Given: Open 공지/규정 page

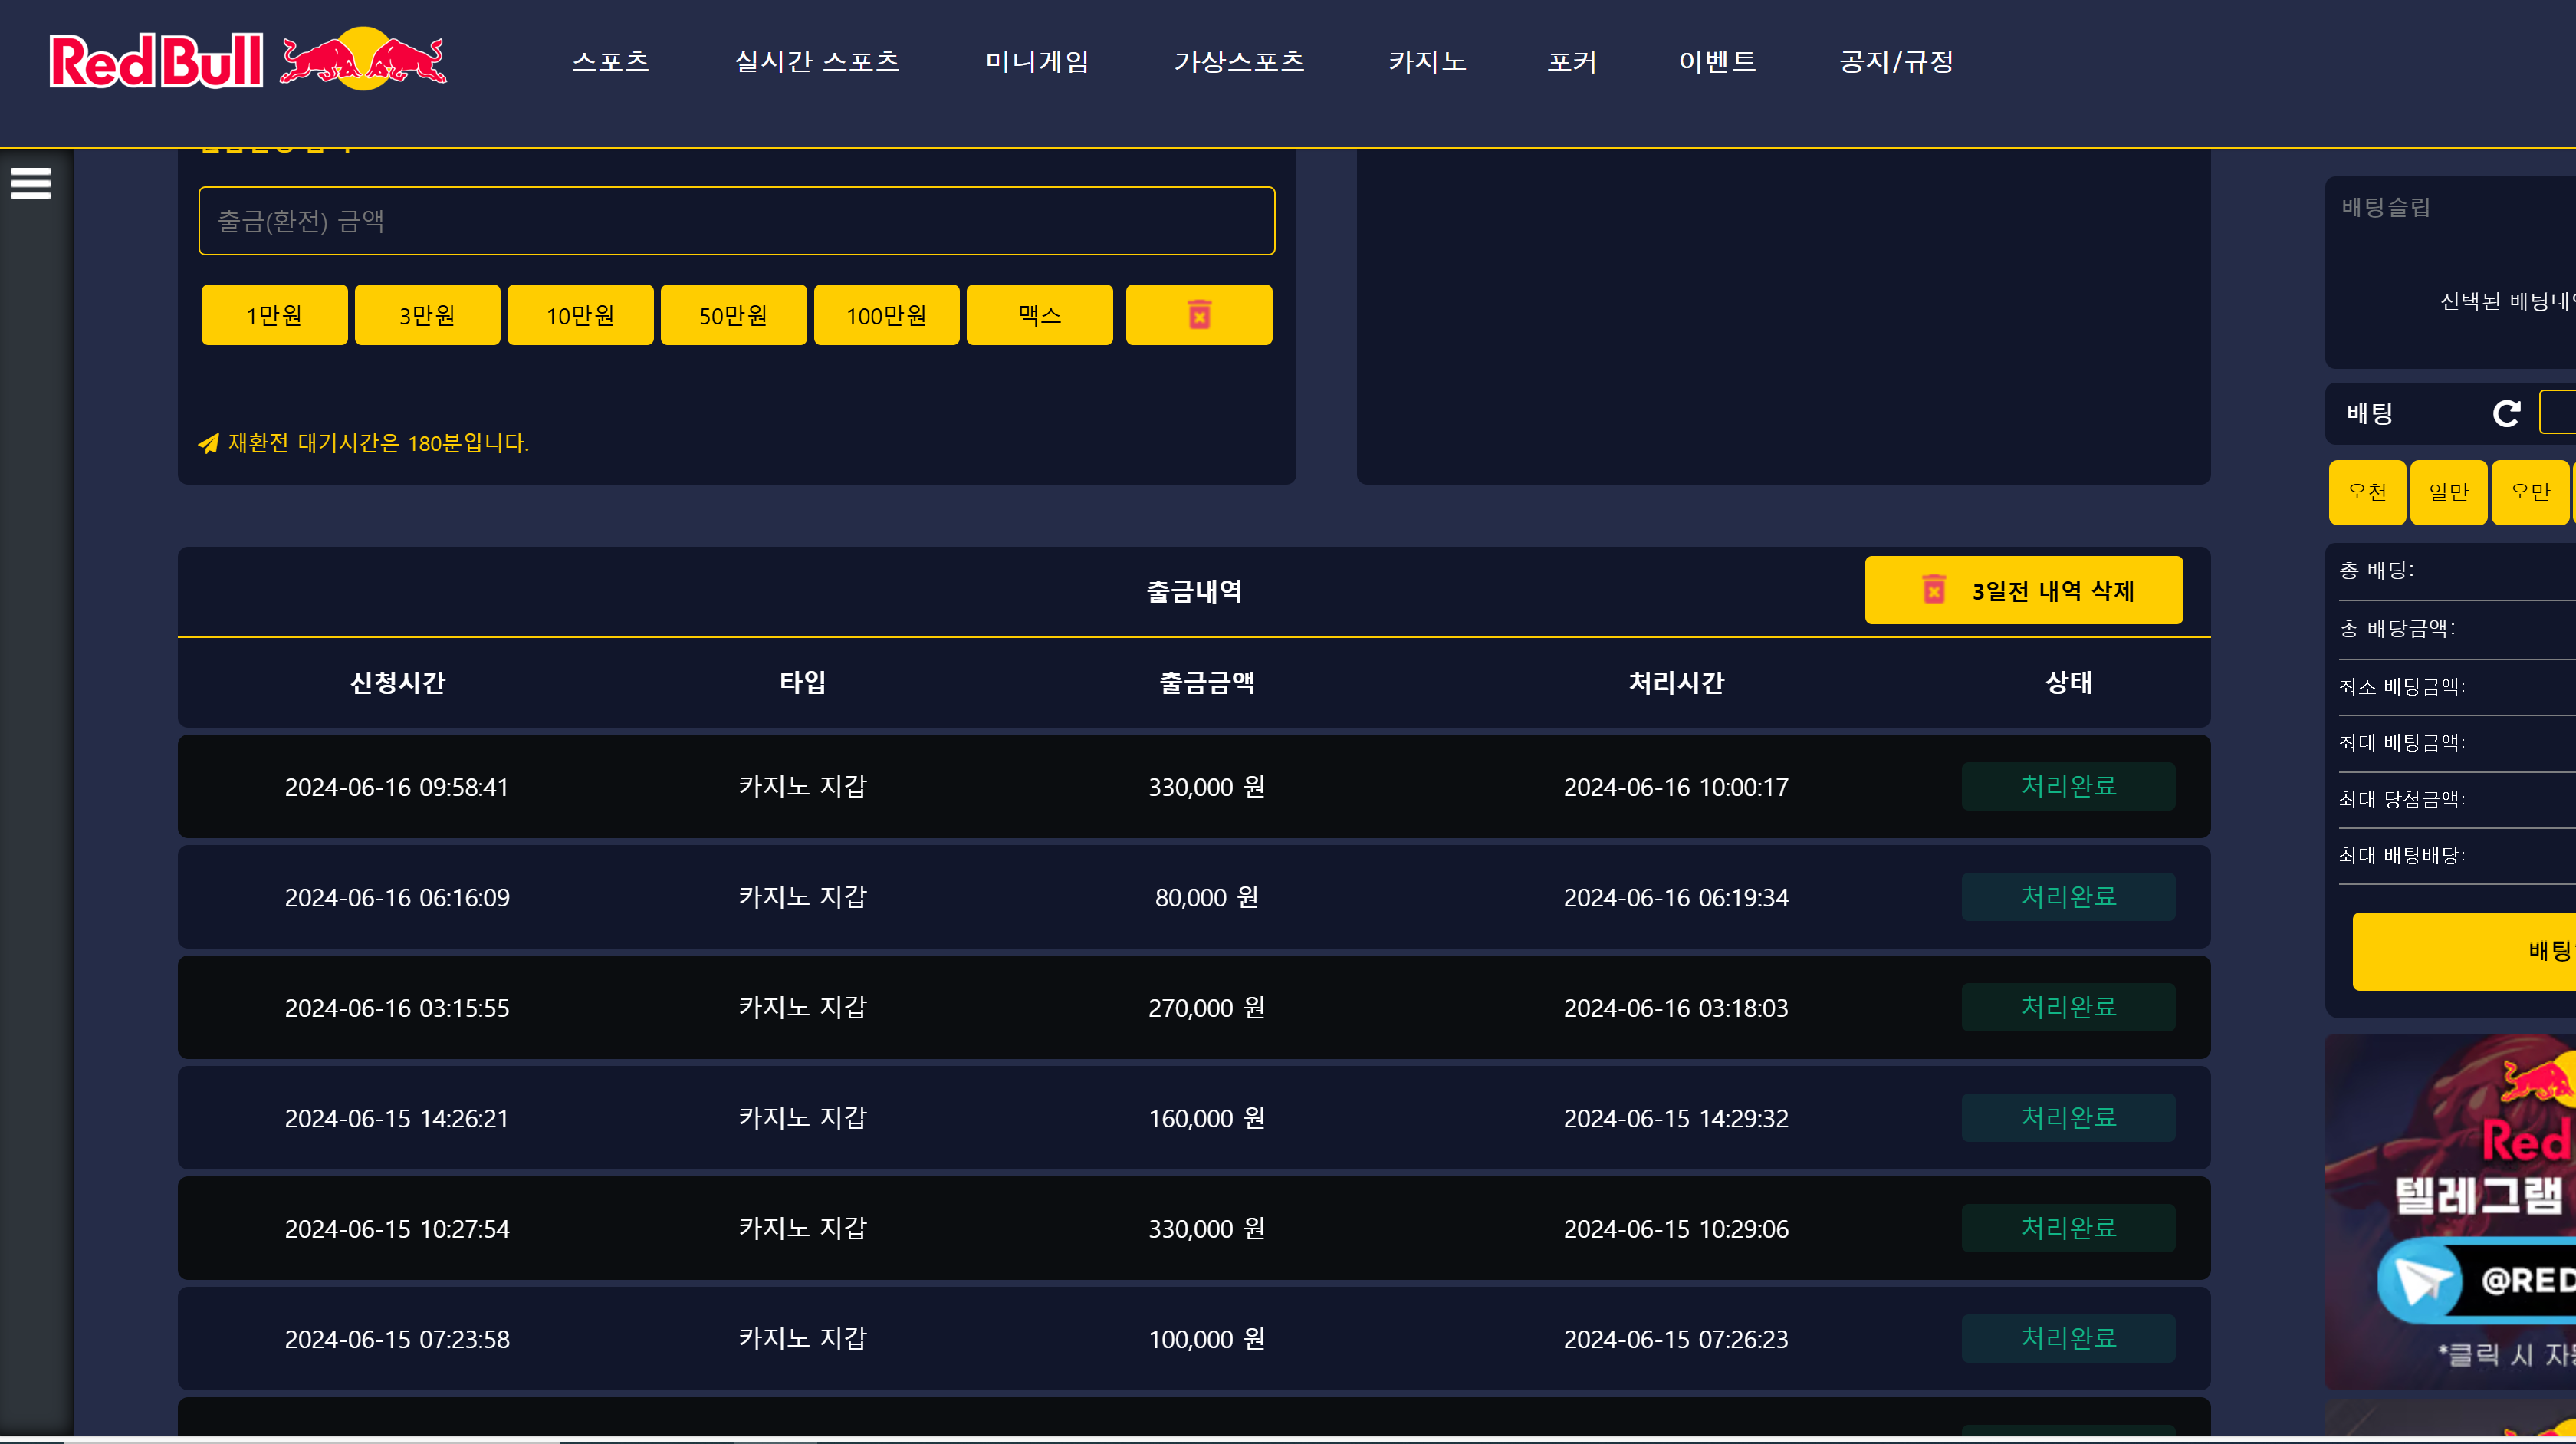Looking at the screenshot, I should coord(1896,62).
